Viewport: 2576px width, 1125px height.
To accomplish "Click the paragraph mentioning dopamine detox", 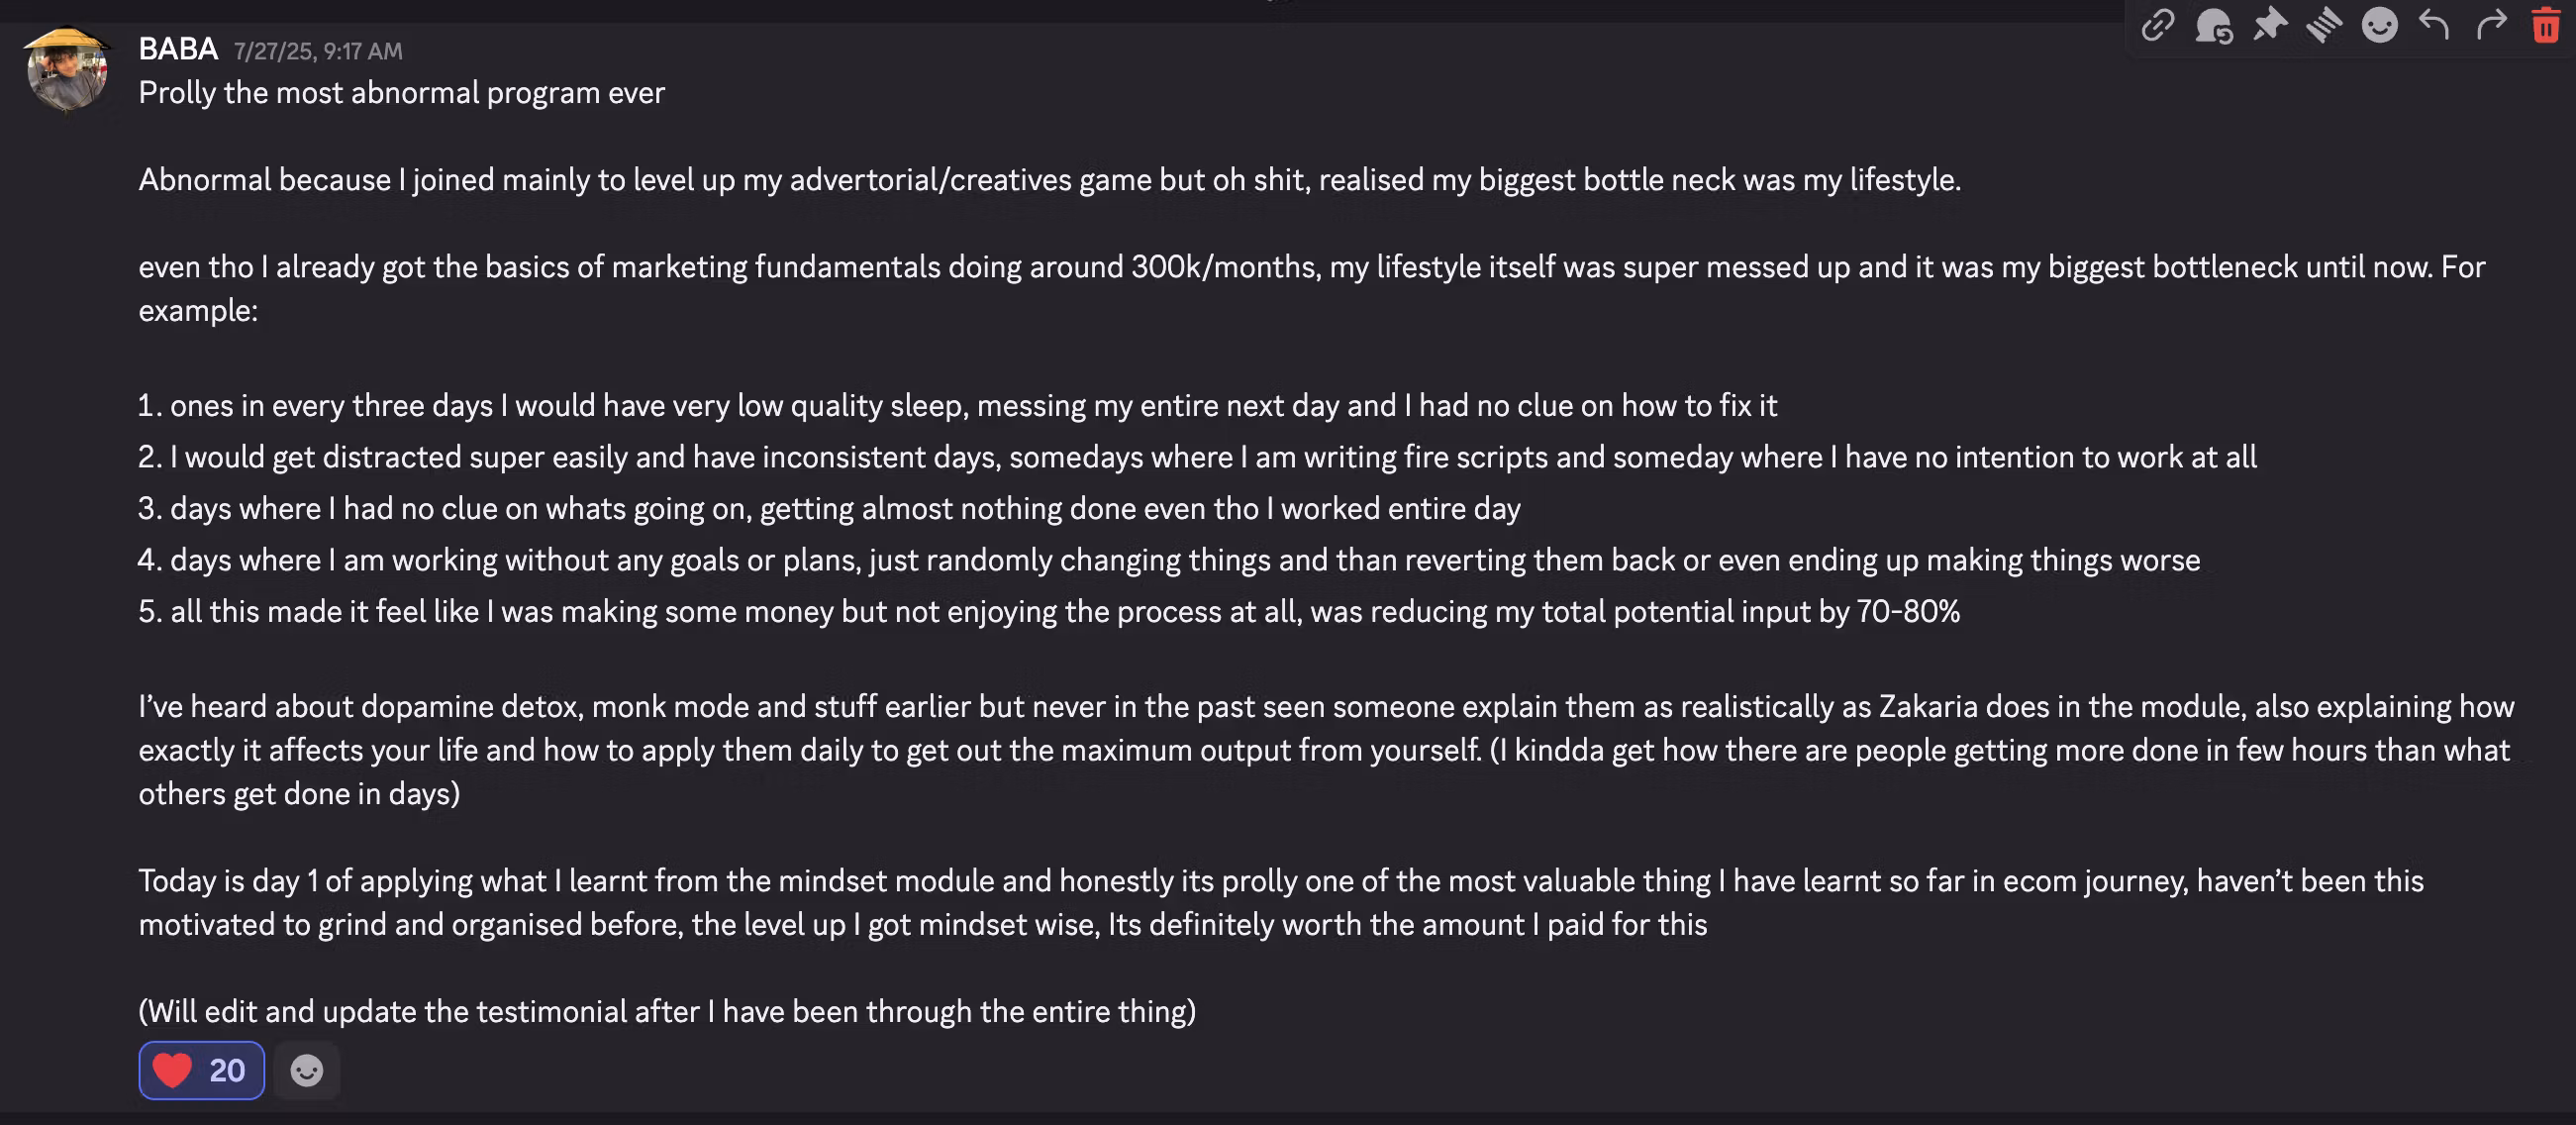I will pos(1325,750).
